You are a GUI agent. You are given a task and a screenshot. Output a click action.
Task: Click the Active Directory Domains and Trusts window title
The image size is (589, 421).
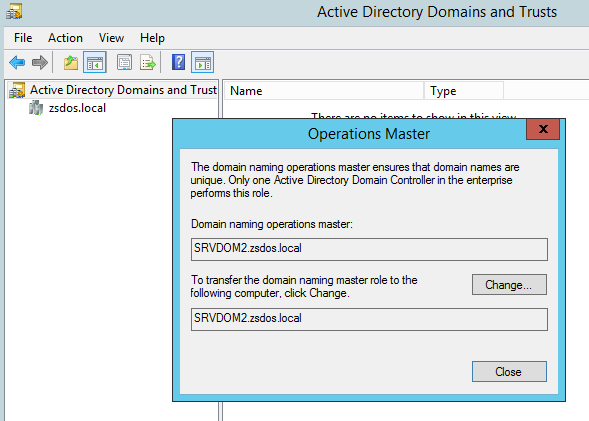(437, 12)
